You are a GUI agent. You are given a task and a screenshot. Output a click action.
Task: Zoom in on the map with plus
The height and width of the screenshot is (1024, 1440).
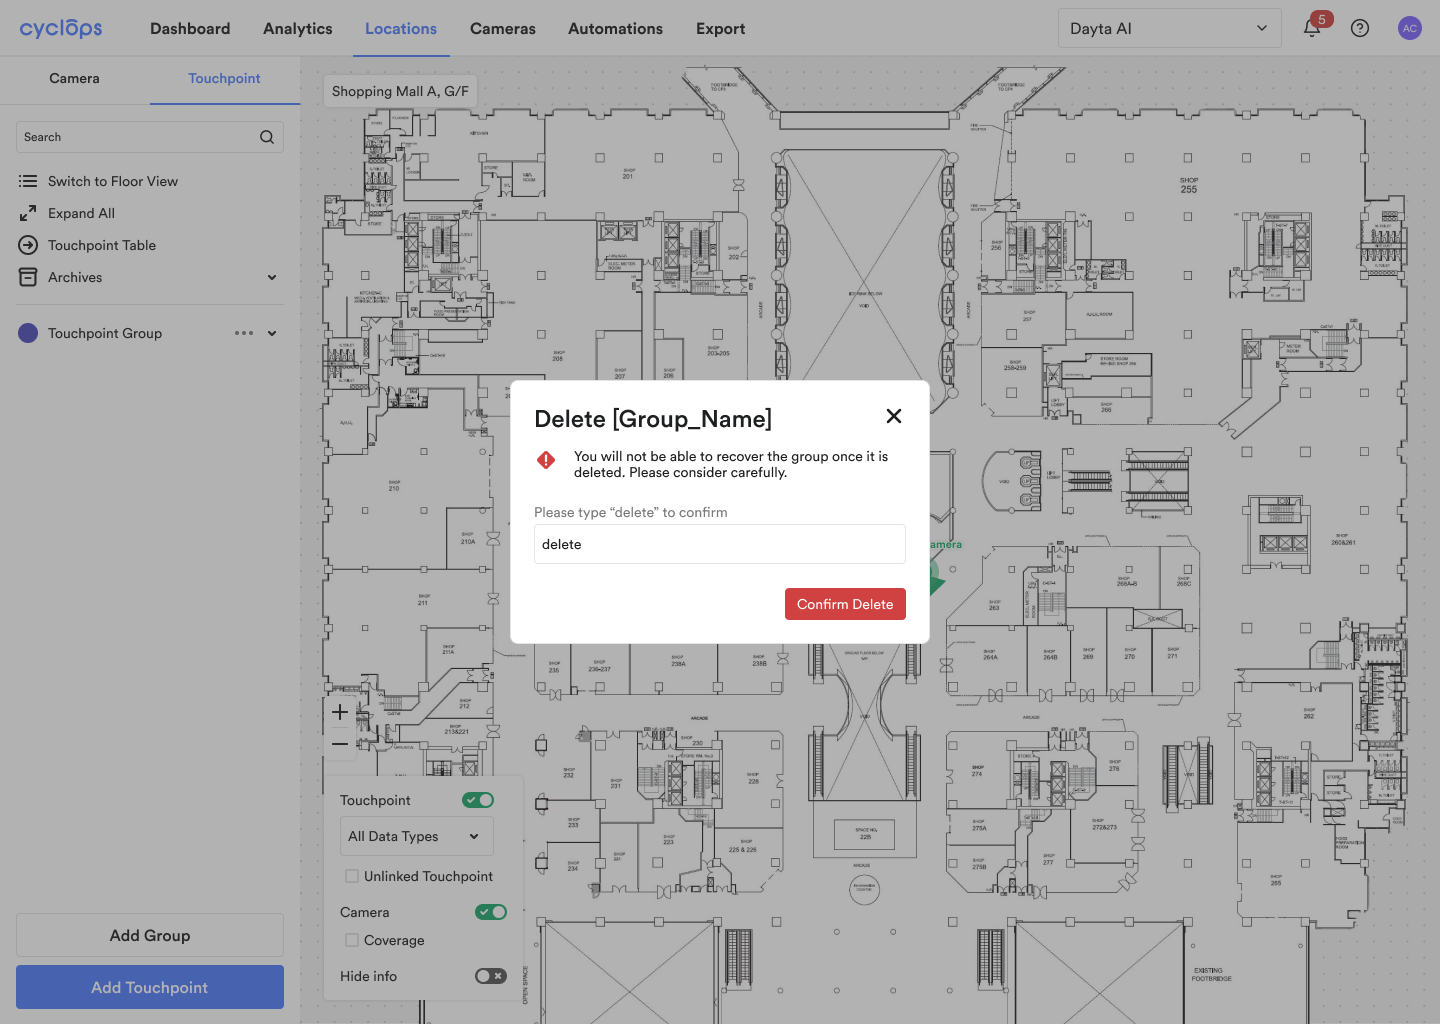(x=340, y=712)
